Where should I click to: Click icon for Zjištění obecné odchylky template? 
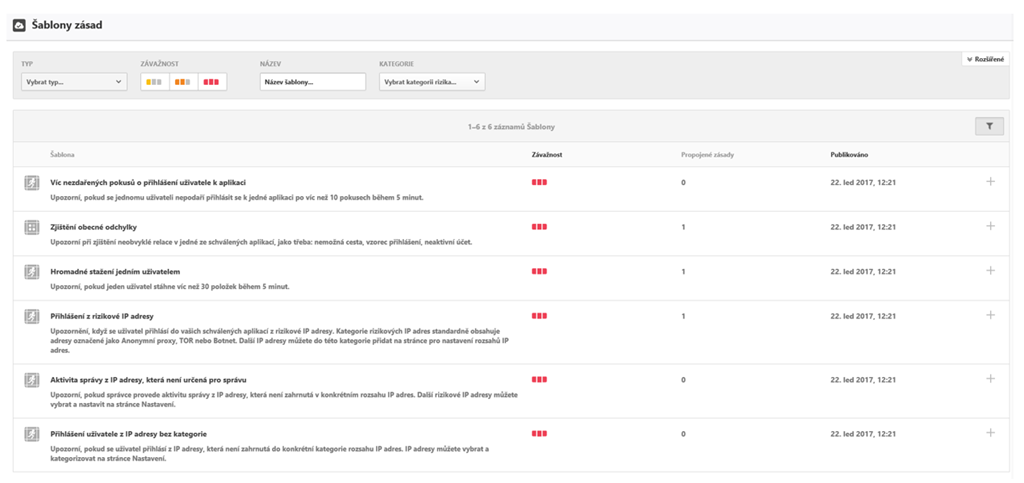coord(30,227)
